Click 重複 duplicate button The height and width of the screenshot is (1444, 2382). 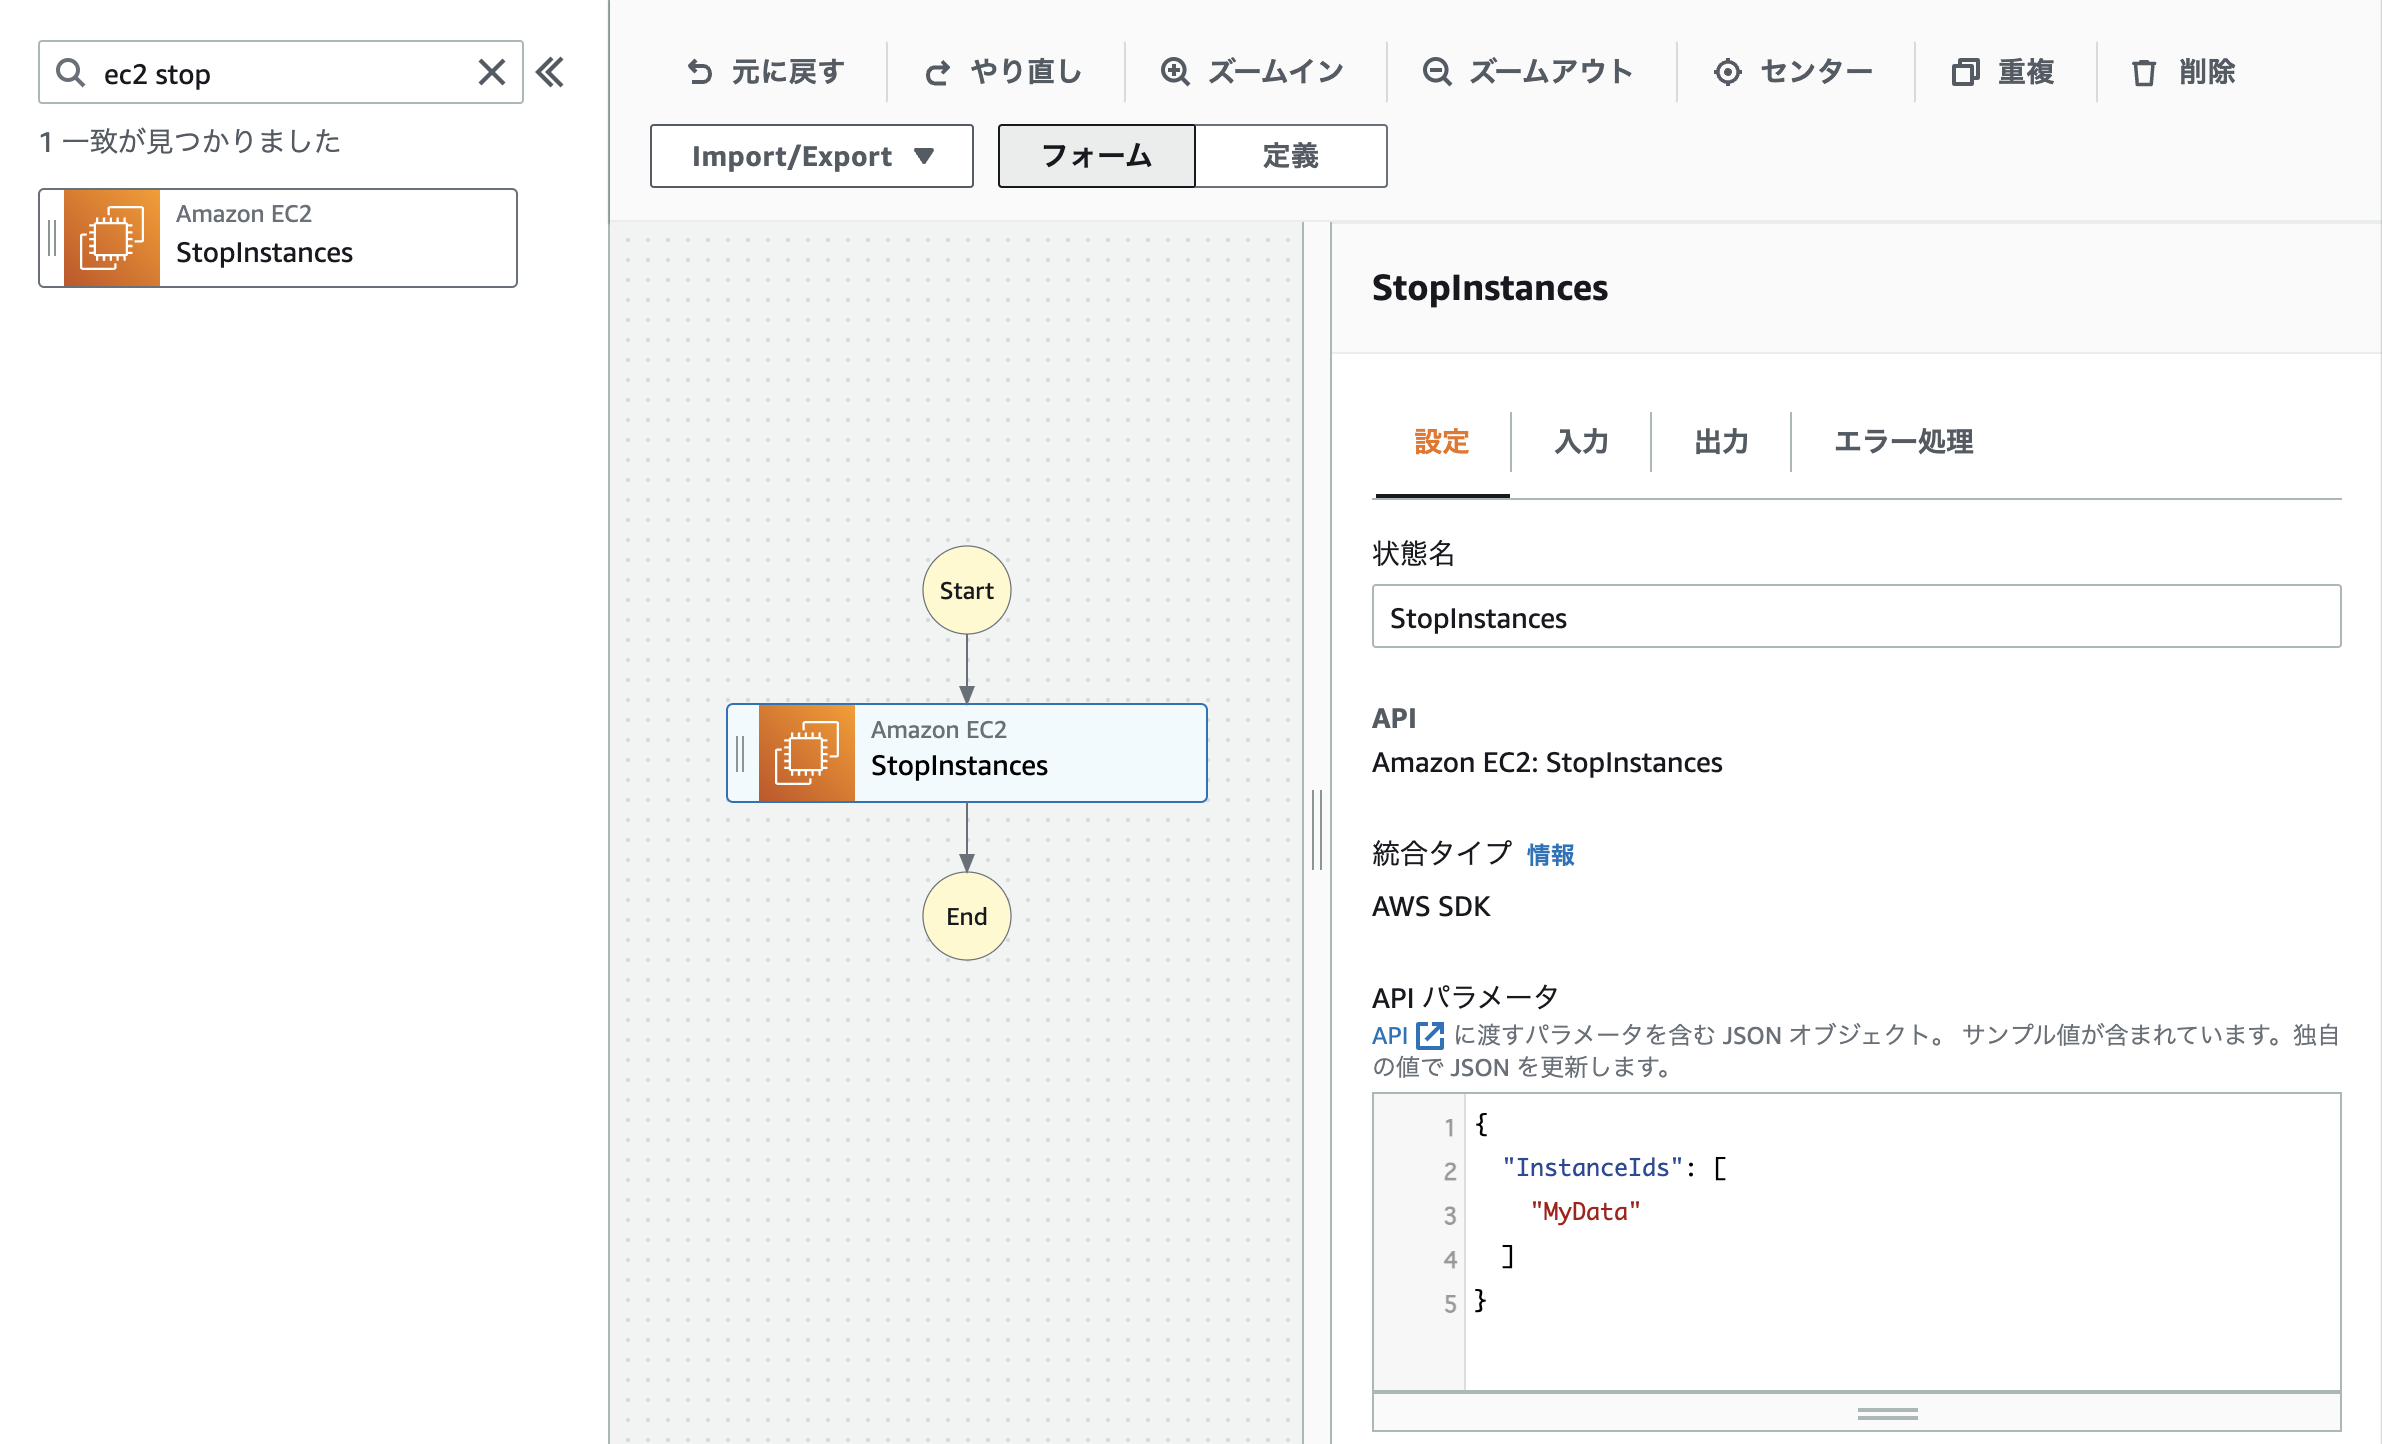click(2003, 72)
